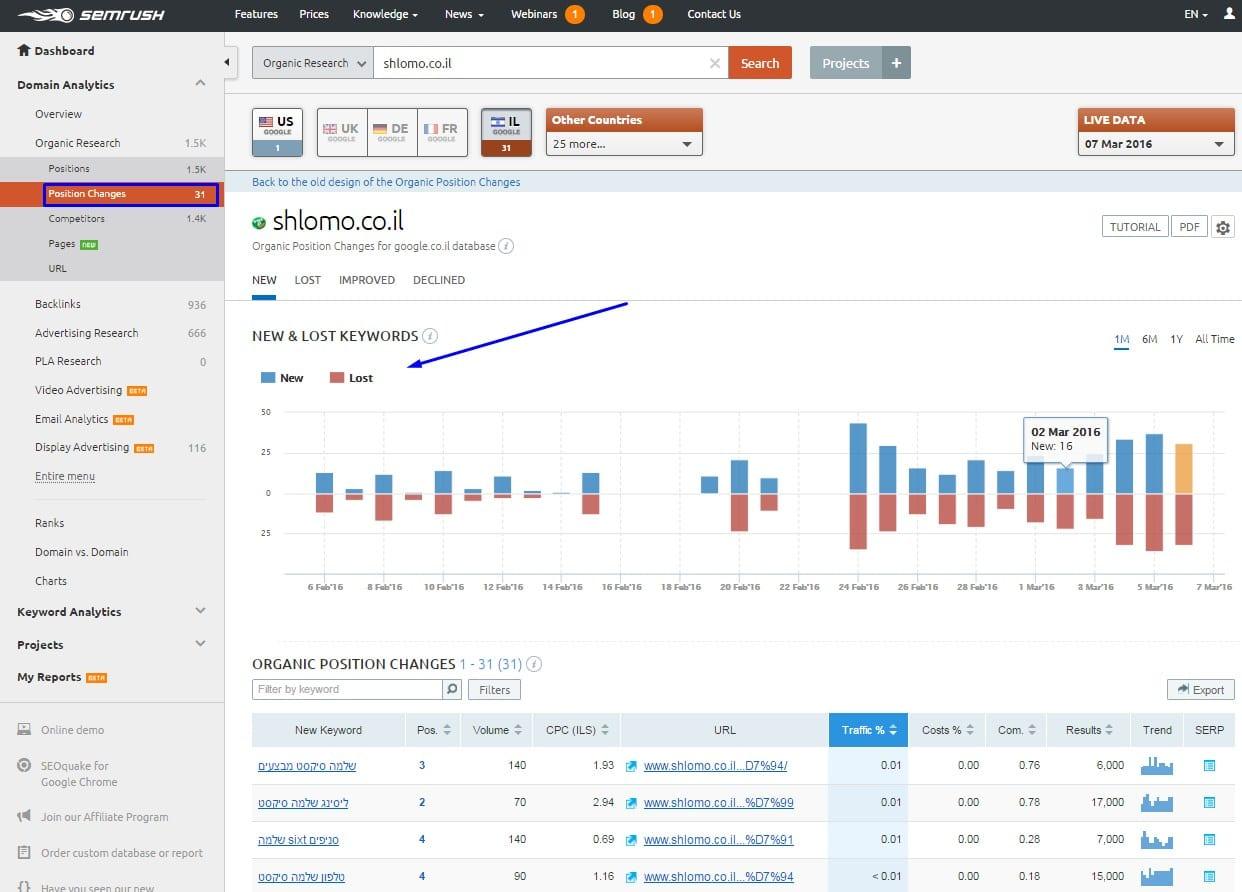The width and height of the screenshot is (1242, 892).
Task: Click the Dashboard home icon
Action: [24, 50]
